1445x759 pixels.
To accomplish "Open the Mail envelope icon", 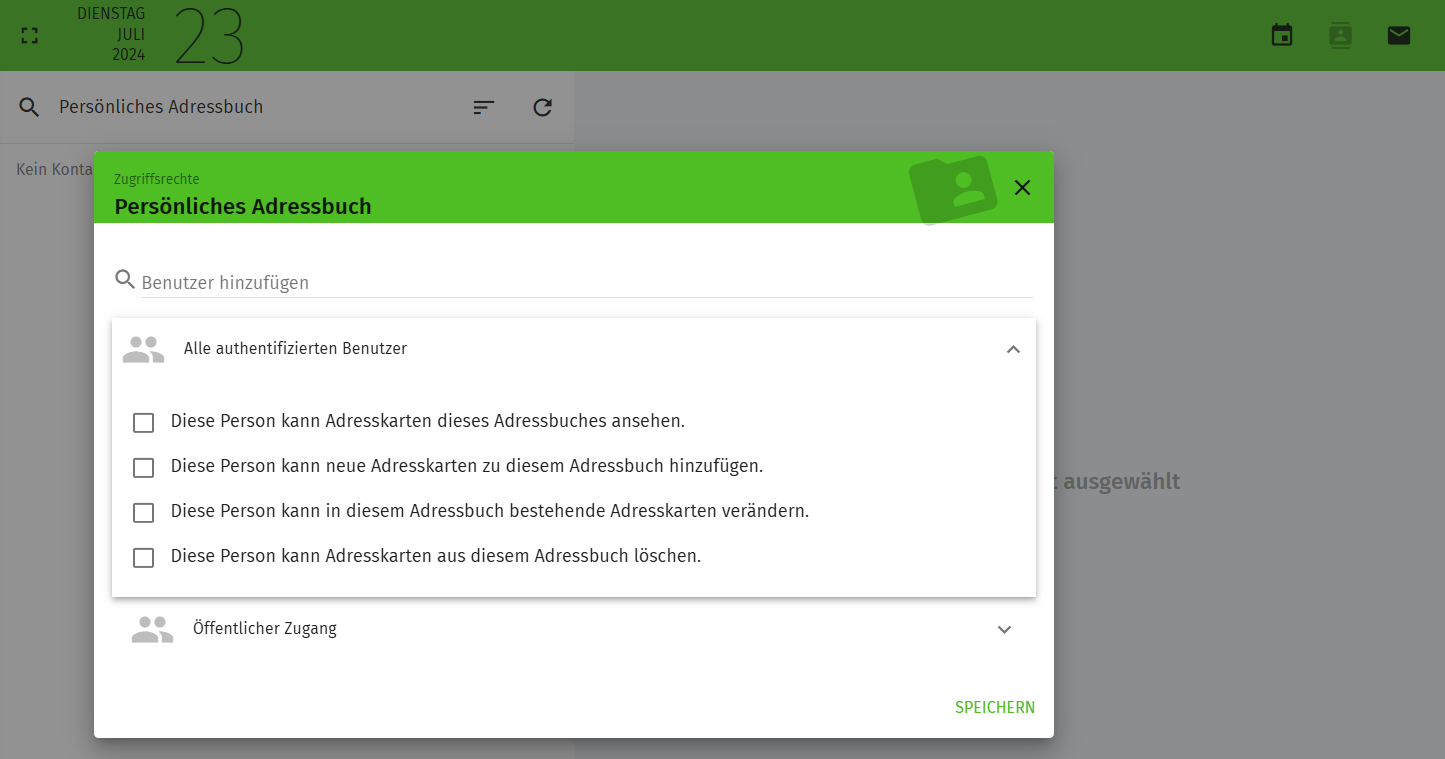I will tap(1399, 35).
